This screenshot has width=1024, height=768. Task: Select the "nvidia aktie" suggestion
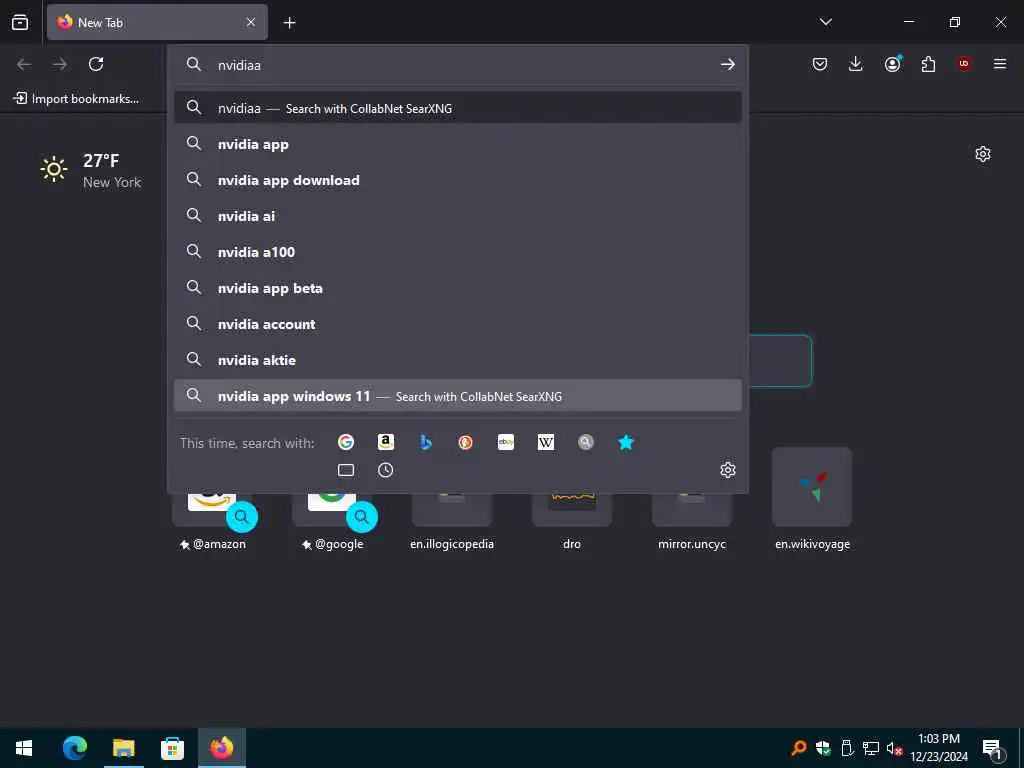pos(458,360)
